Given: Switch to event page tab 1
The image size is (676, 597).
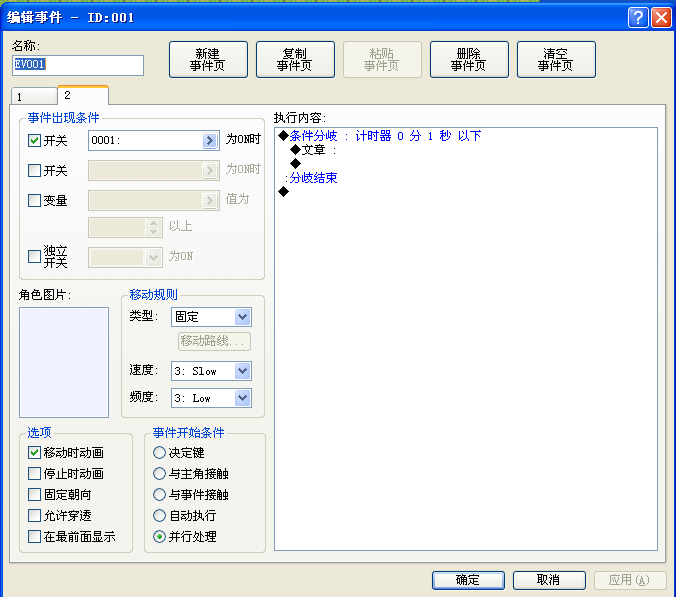Looking at the screenshot, I should (34, 97).
